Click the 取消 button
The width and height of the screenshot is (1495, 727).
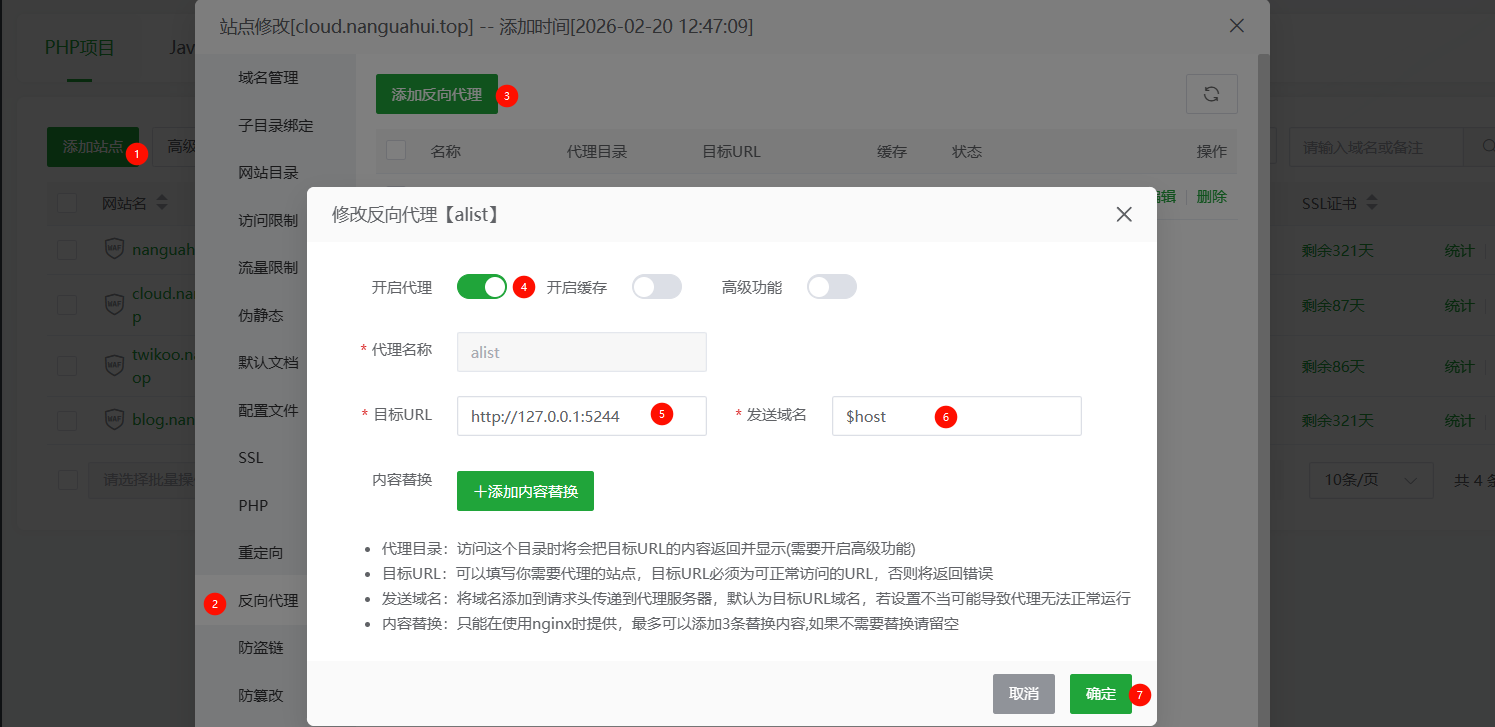click(1023, 694)
